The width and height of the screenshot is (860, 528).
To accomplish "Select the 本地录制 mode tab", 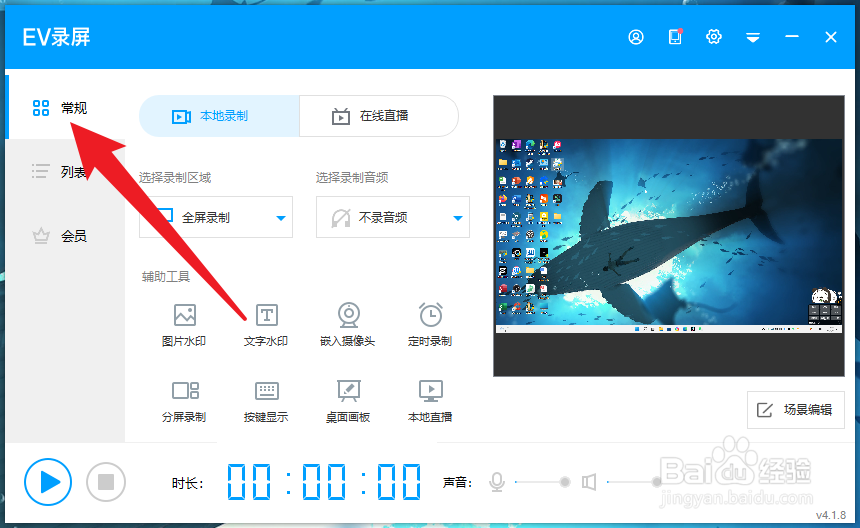I will click(219, 116).
